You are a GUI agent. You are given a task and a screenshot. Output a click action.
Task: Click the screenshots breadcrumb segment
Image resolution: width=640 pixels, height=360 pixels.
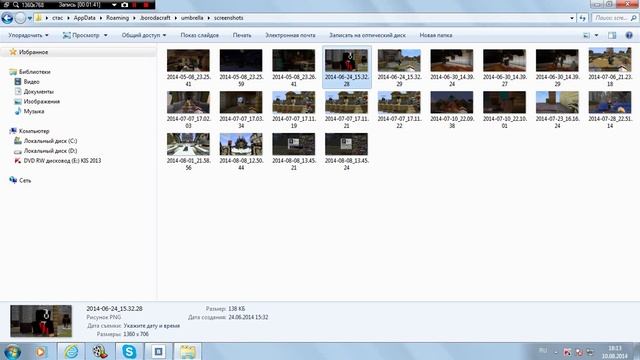(x=229, y=18)
